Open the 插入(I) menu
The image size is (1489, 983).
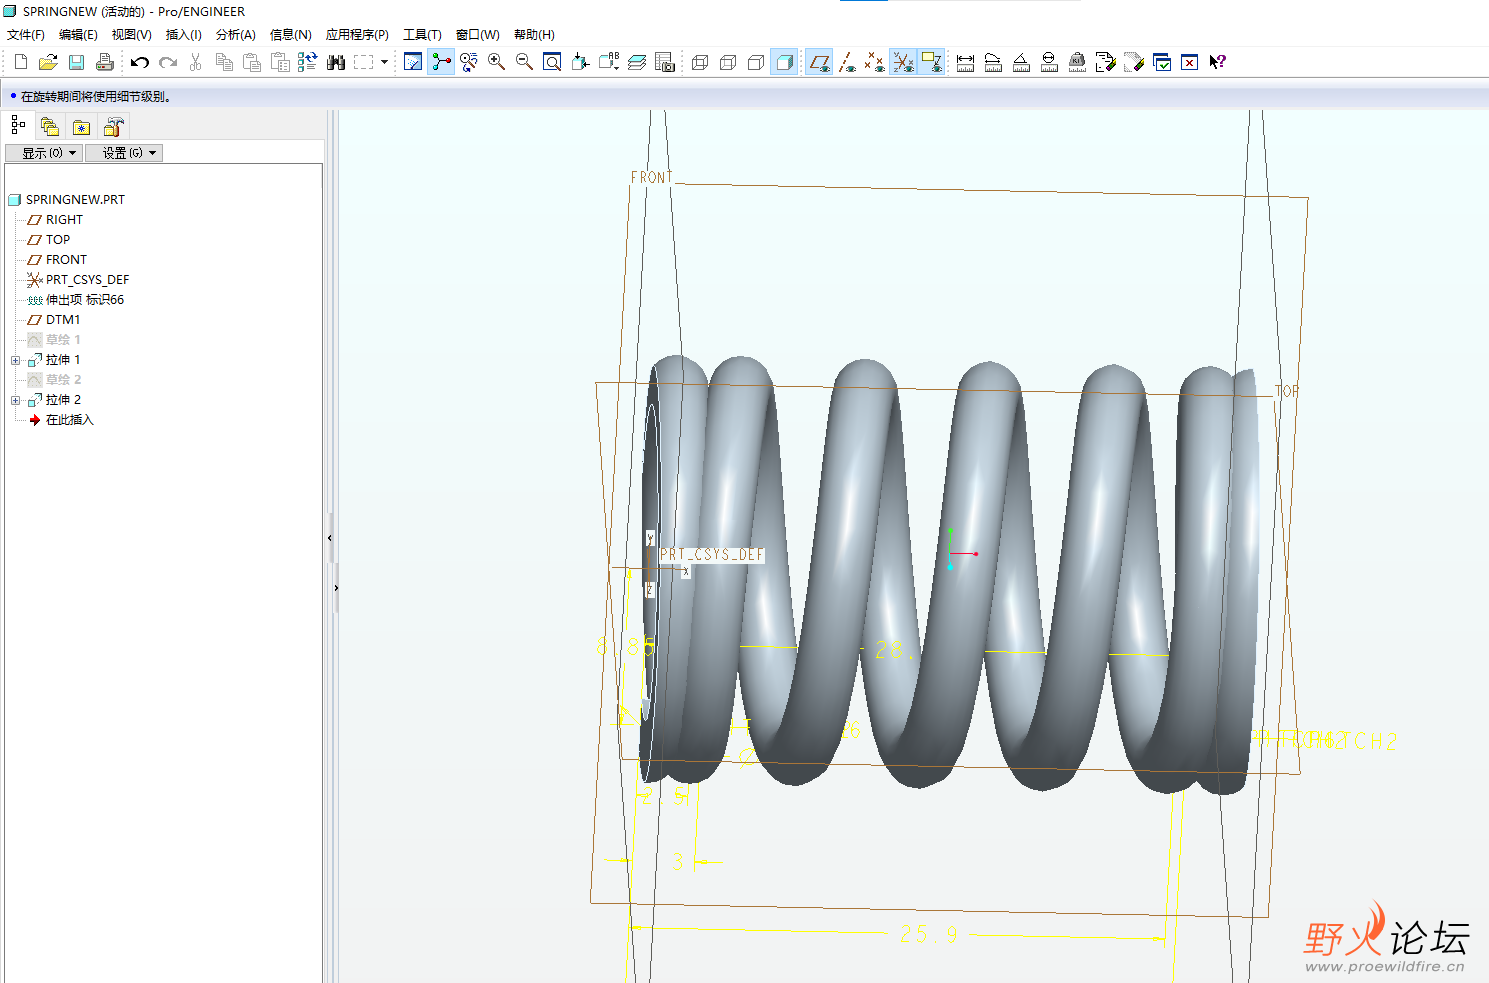[183, 35]
